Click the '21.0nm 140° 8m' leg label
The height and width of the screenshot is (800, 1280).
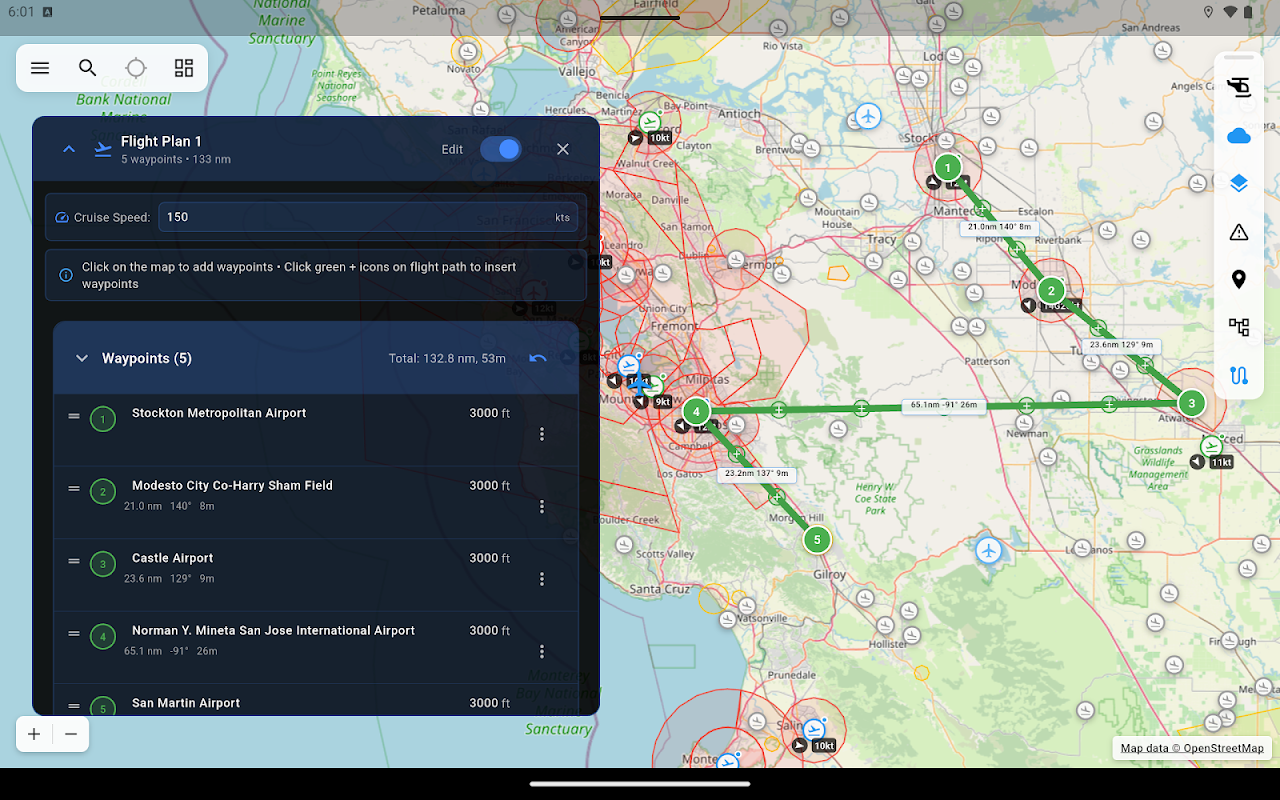tap(1000, 227)
